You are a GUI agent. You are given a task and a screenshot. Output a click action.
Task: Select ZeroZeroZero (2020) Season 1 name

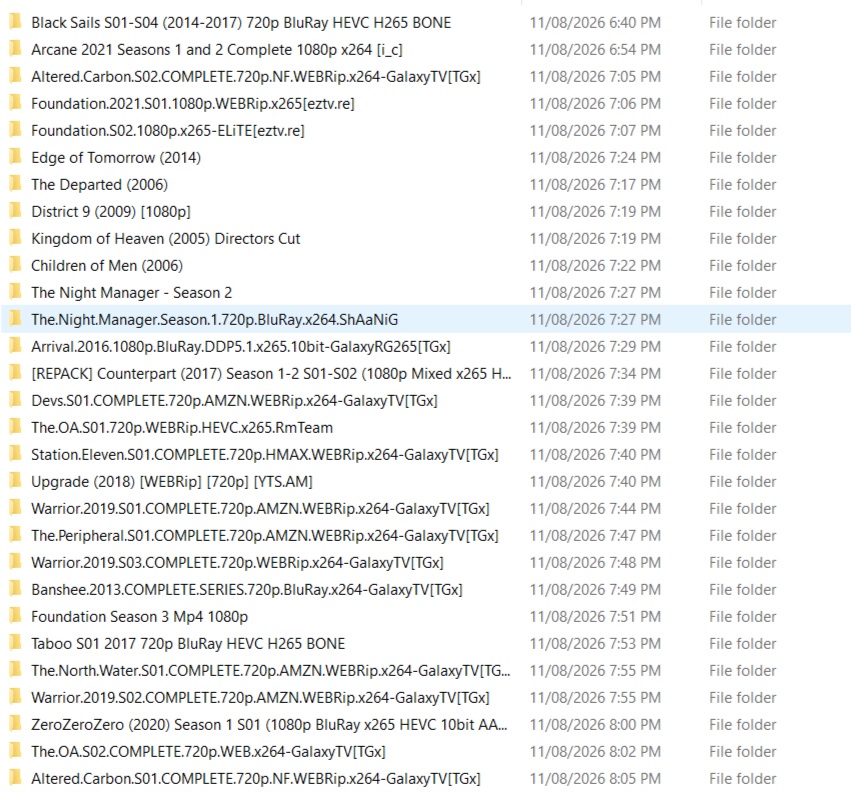[269, 725]
